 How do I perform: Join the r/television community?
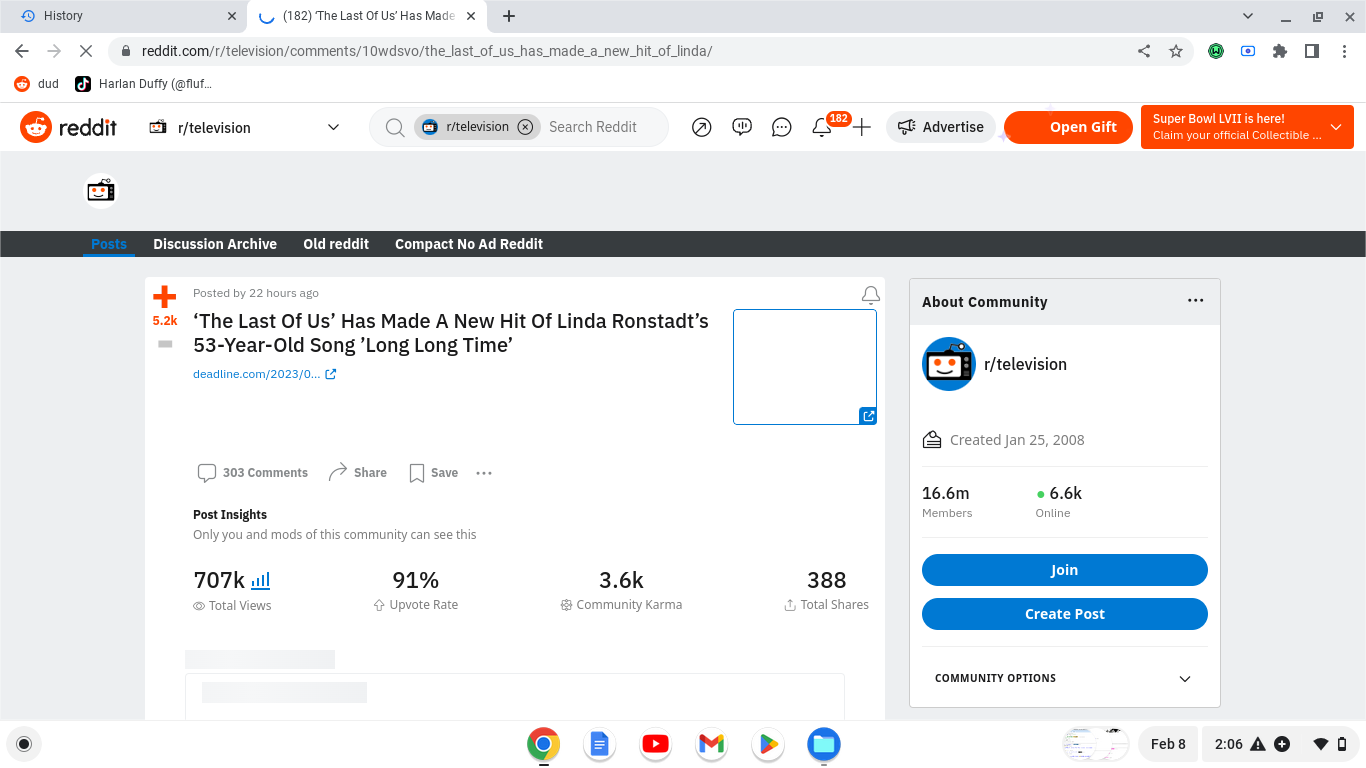pyautogui.click(x=1064, y=569)
